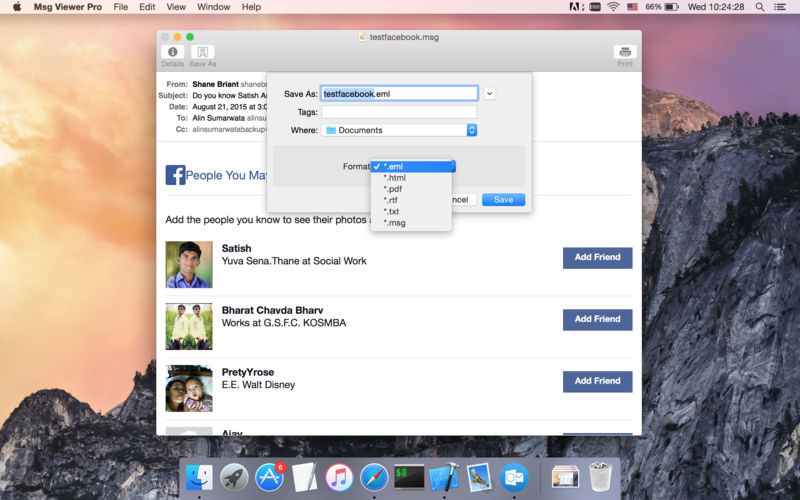The width and height of the screenshot is (800, 500).
Task: Click Add Friend for Satish
Action: coord(597,258)
